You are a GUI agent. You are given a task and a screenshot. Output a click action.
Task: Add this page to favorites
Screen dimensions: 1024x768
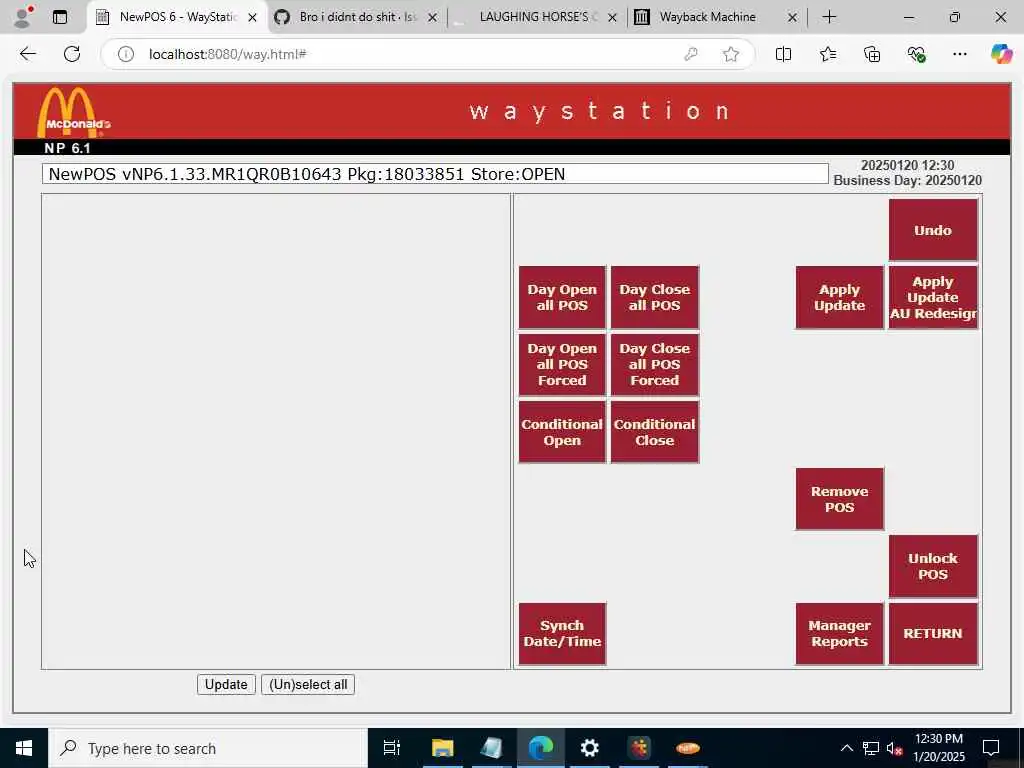pos(731,54)
